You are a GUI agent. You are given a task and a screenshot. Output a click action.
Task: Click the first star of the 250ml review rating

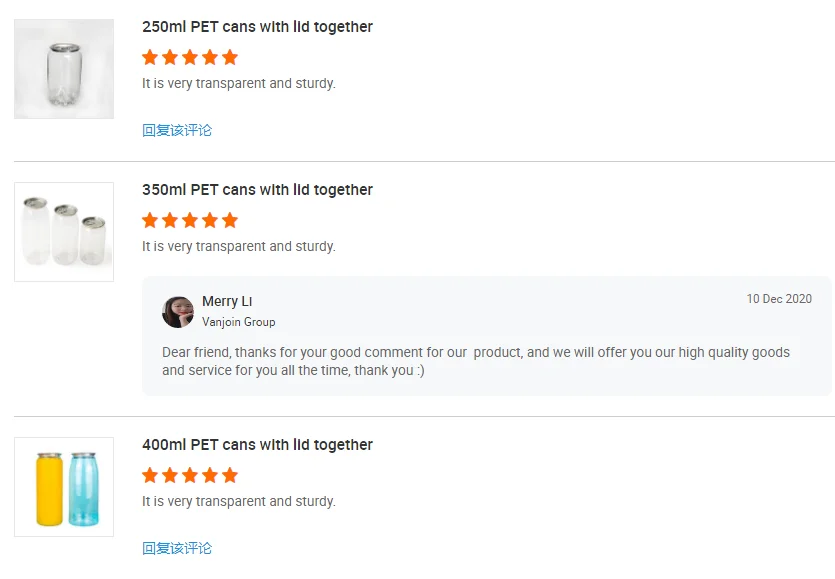click(x=150, y=57)
